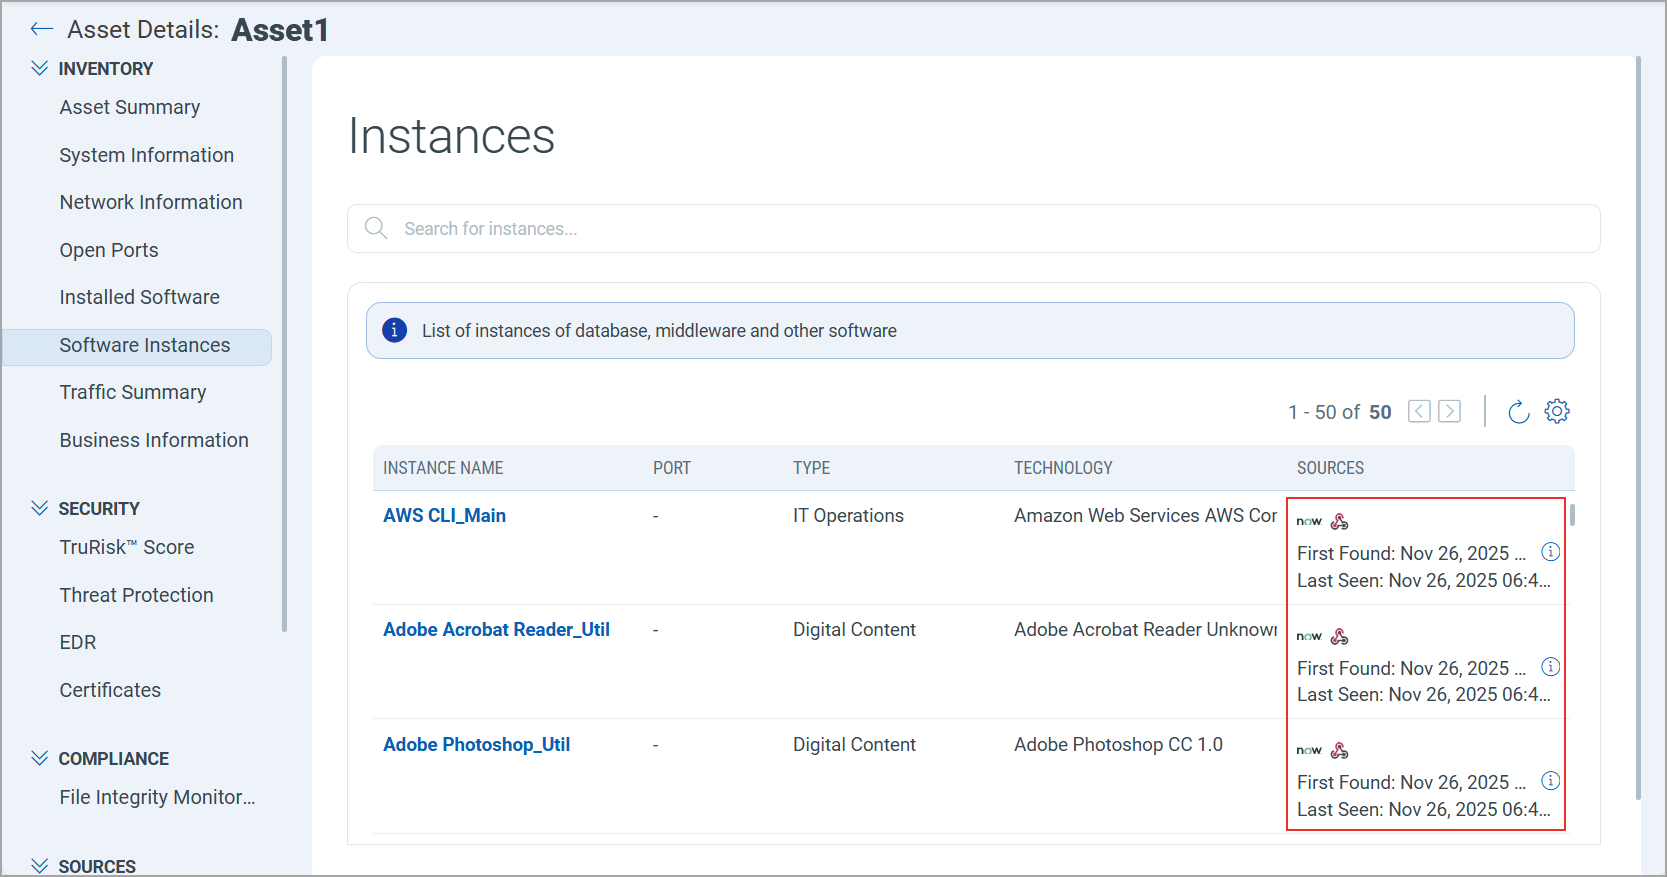Open the Adobe Photoshop_Util instance link
1667x877 pixels.
[x=476, y=744]
